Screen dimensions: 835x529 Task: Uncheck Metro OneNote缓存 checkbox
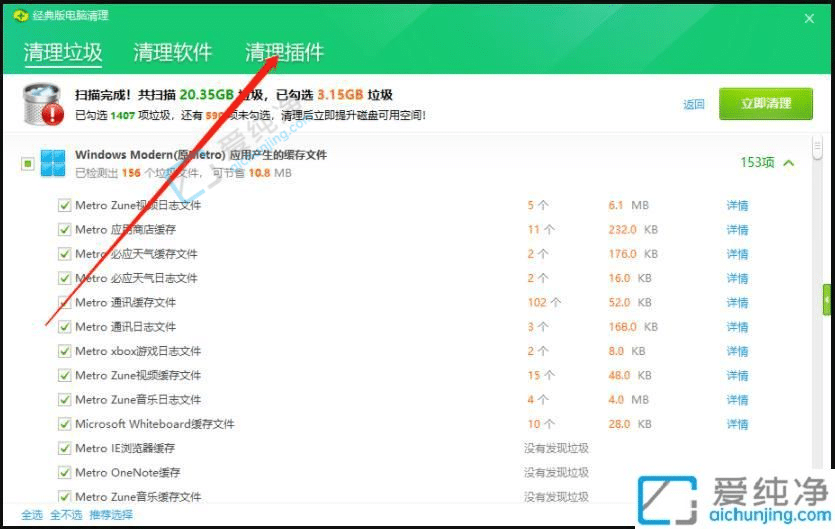coord(64,473)
